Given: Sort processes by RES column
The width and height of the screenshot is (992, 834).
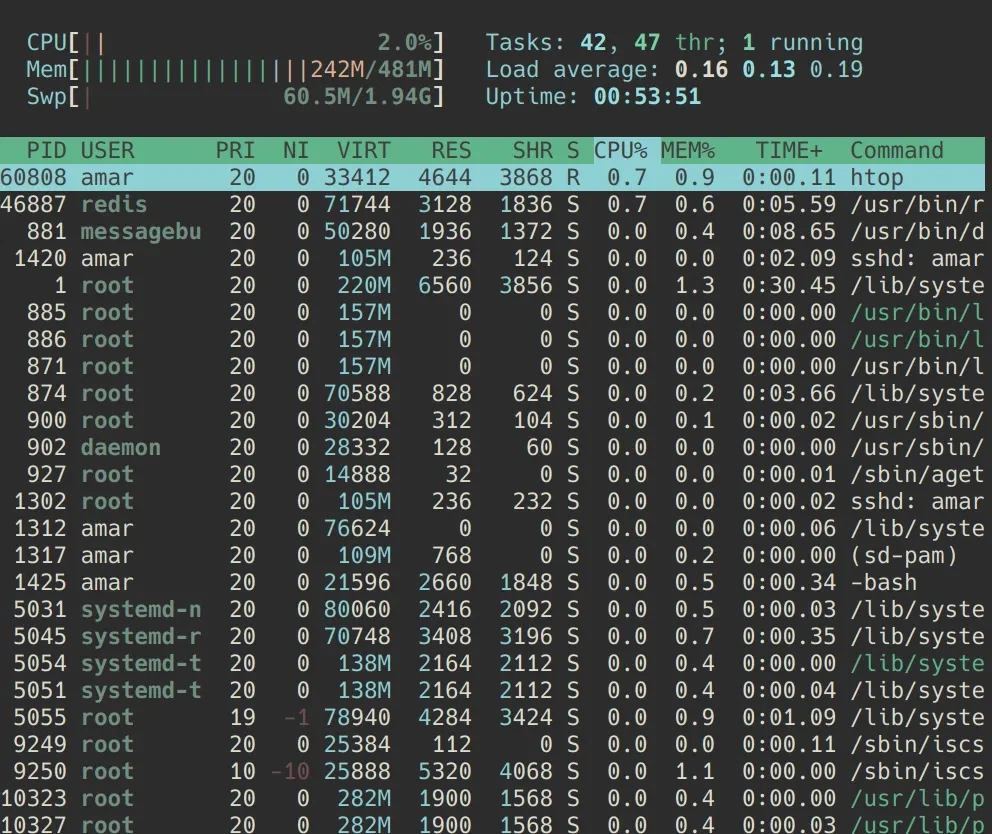Looking at the screenshot, I should click(451, 151).
